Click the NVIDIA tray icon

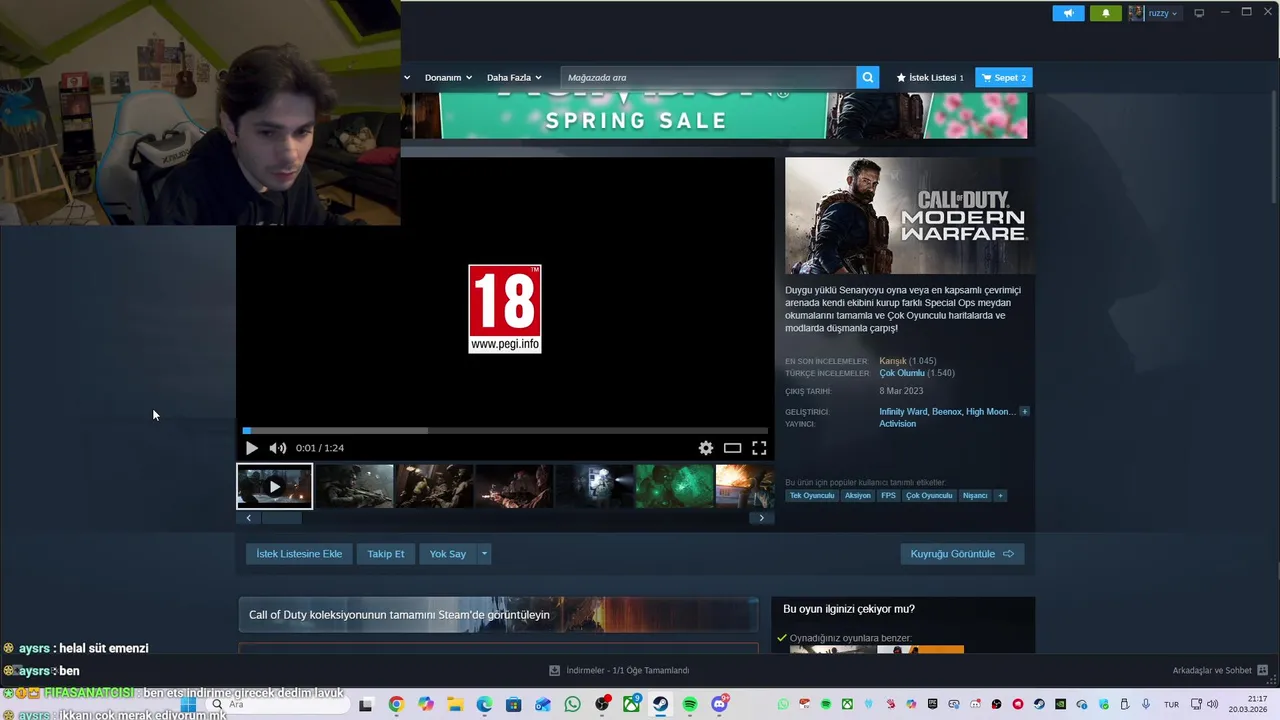click(x=1060, y=704)
